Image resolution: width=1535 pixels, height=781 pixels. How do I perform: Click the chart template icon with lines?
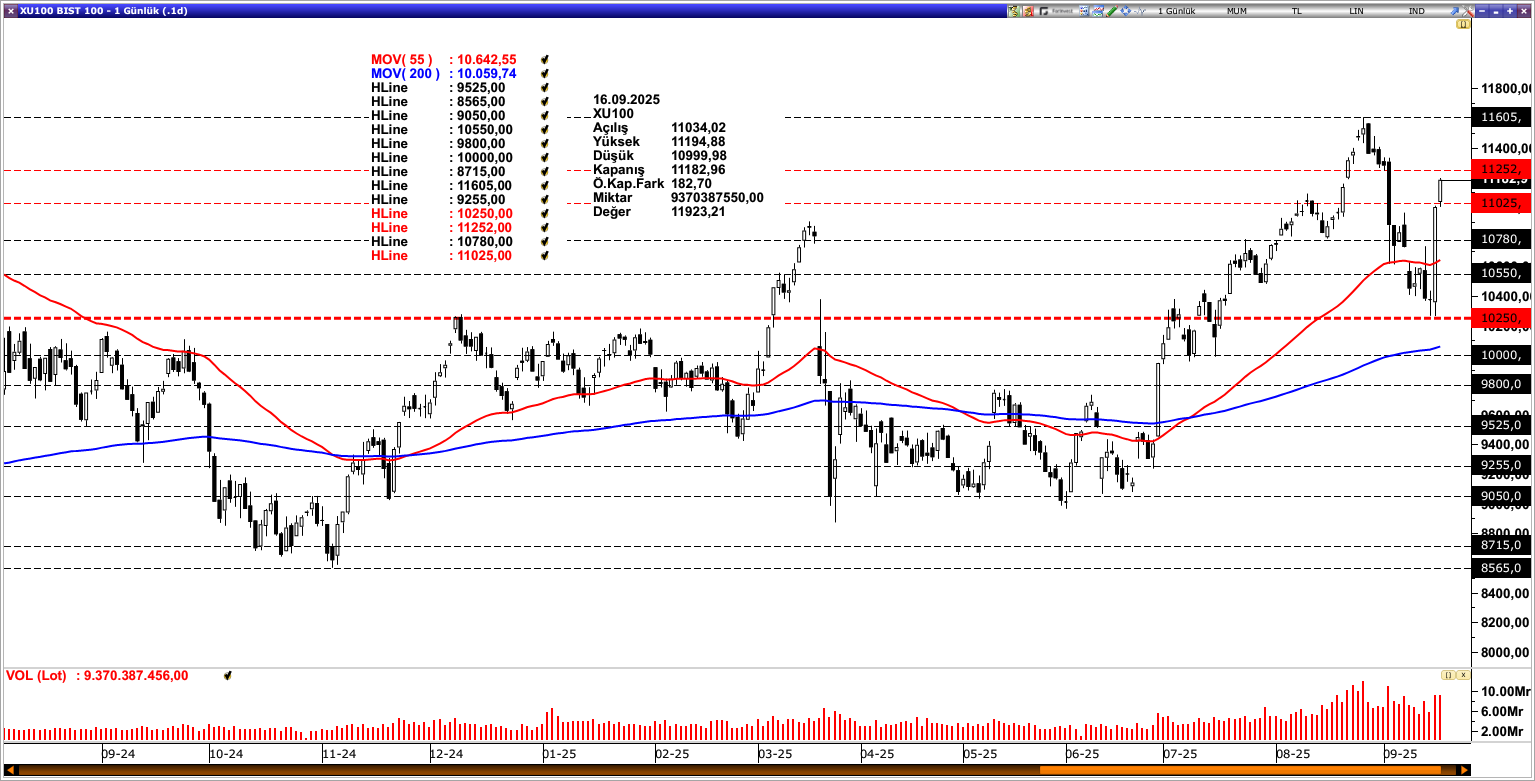point(1098,11)
